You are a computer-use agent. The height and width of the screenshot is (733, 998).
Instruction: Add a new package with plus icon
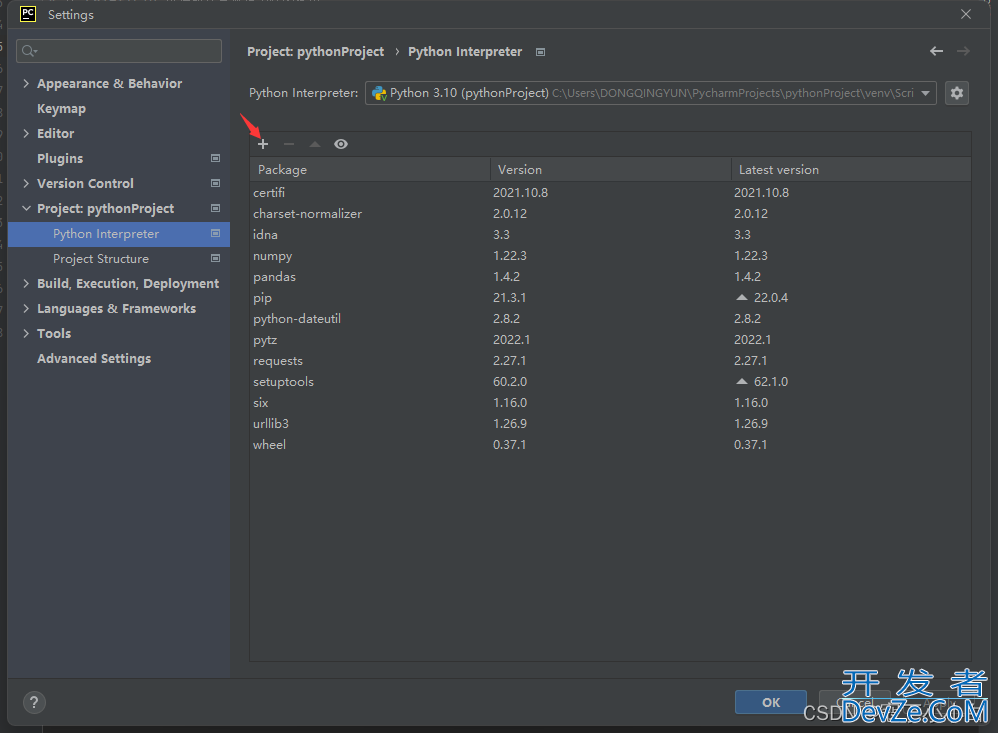[263, 144]
